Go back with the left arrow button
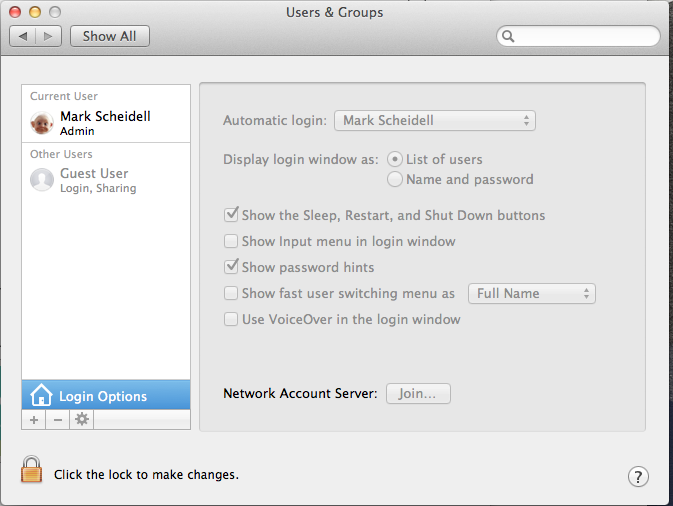This screenshot has width=673, height=506. [23, 36]
